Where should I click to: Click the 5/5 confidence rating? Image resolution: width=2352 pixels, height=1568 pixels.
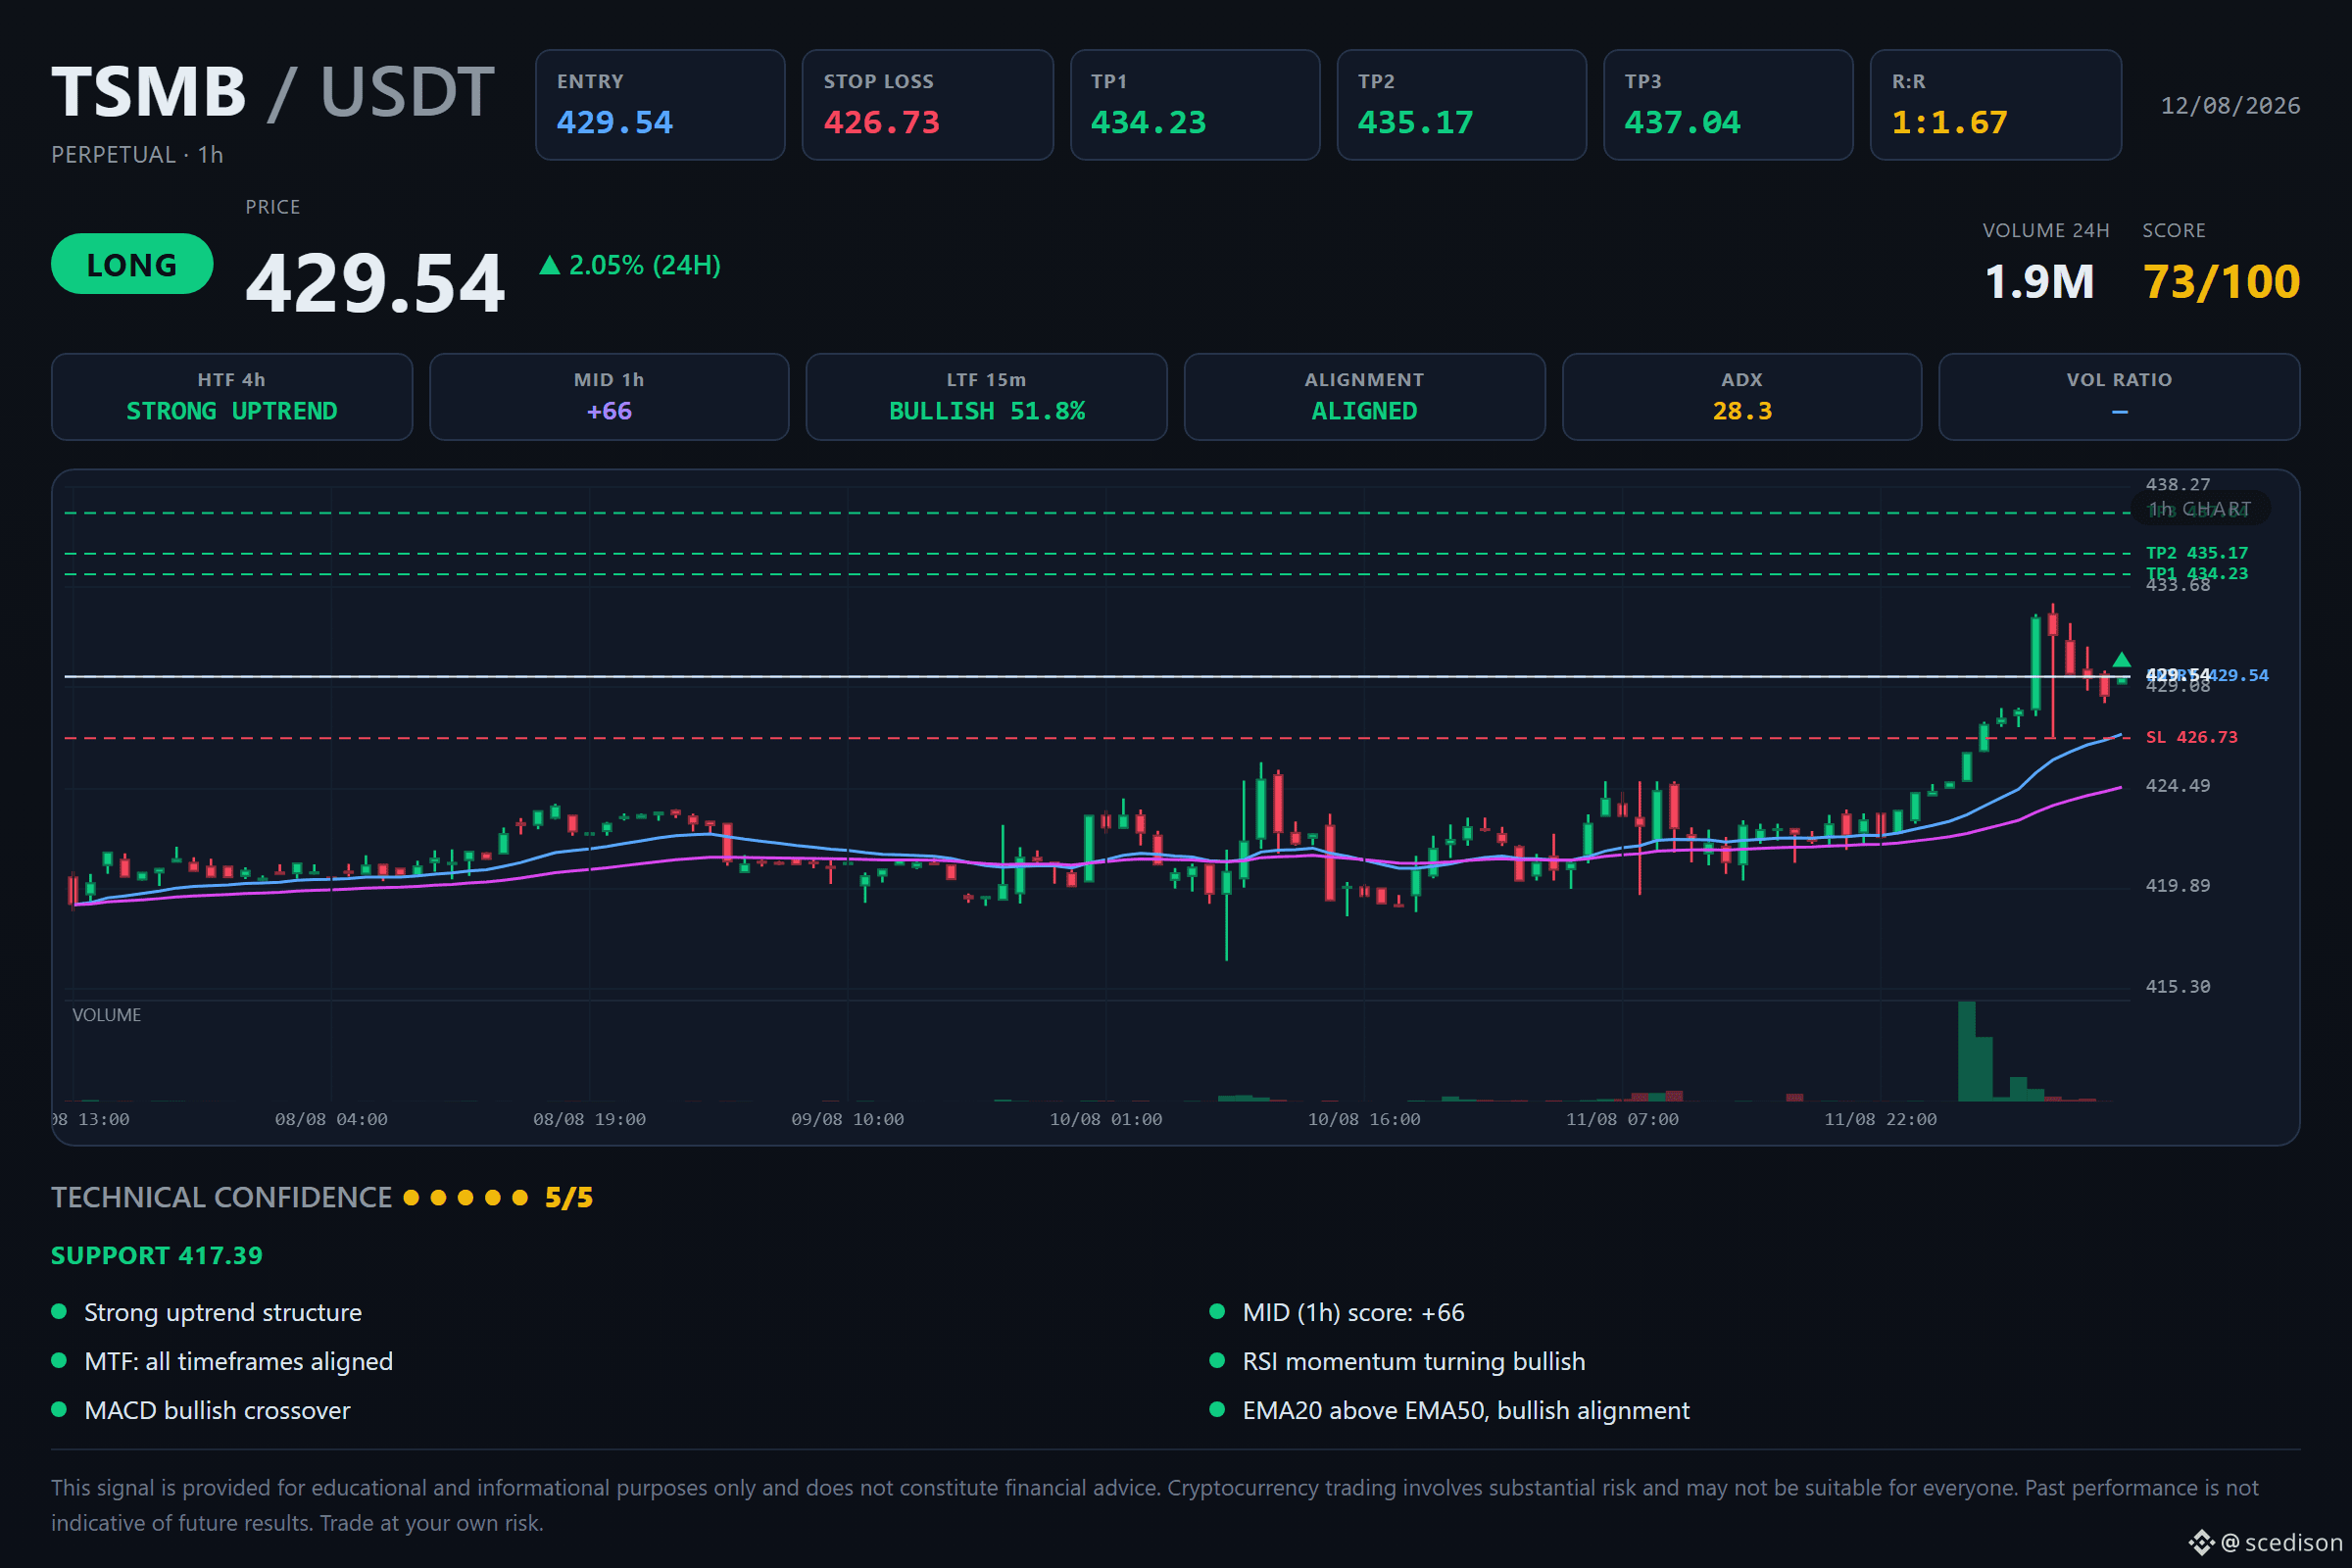[569, 1198]
